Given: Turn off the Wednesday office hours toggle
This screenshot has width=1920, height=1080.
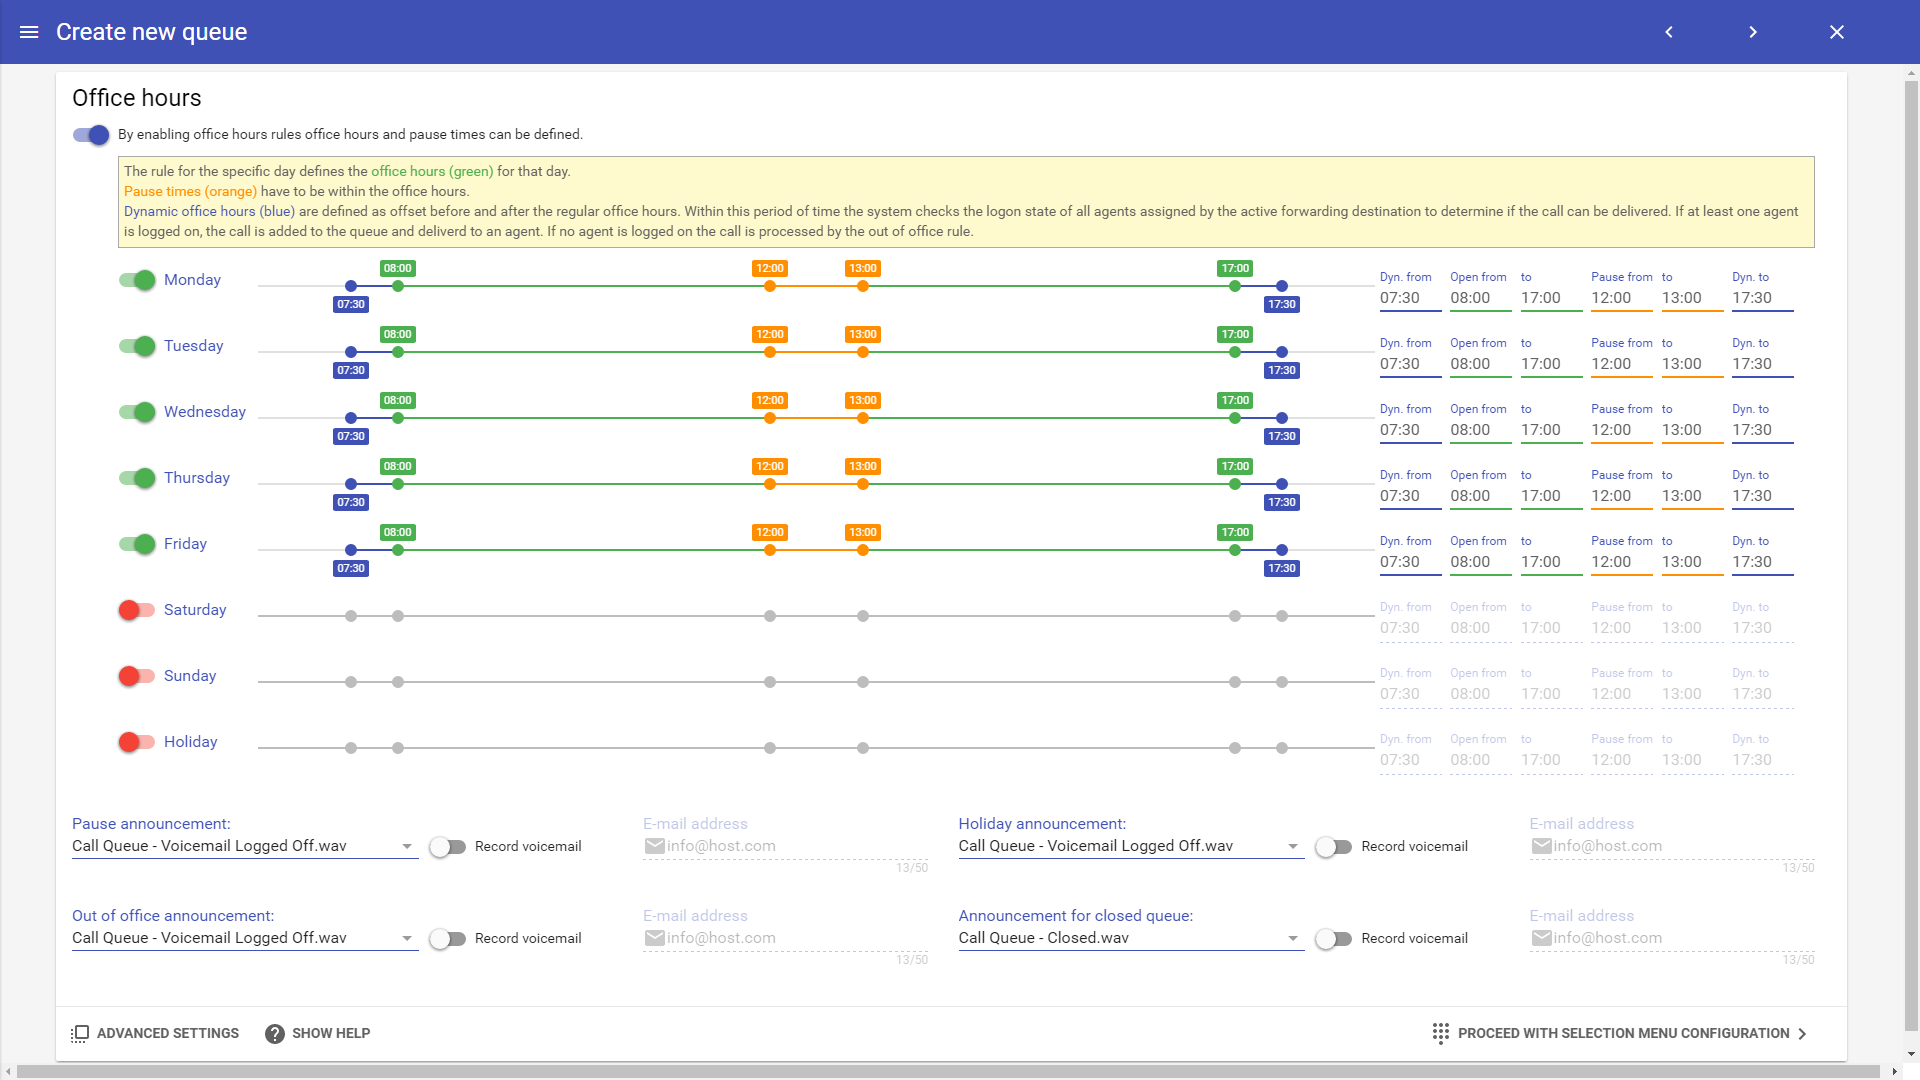Looking at the screenshot, I should click(136, 412).
